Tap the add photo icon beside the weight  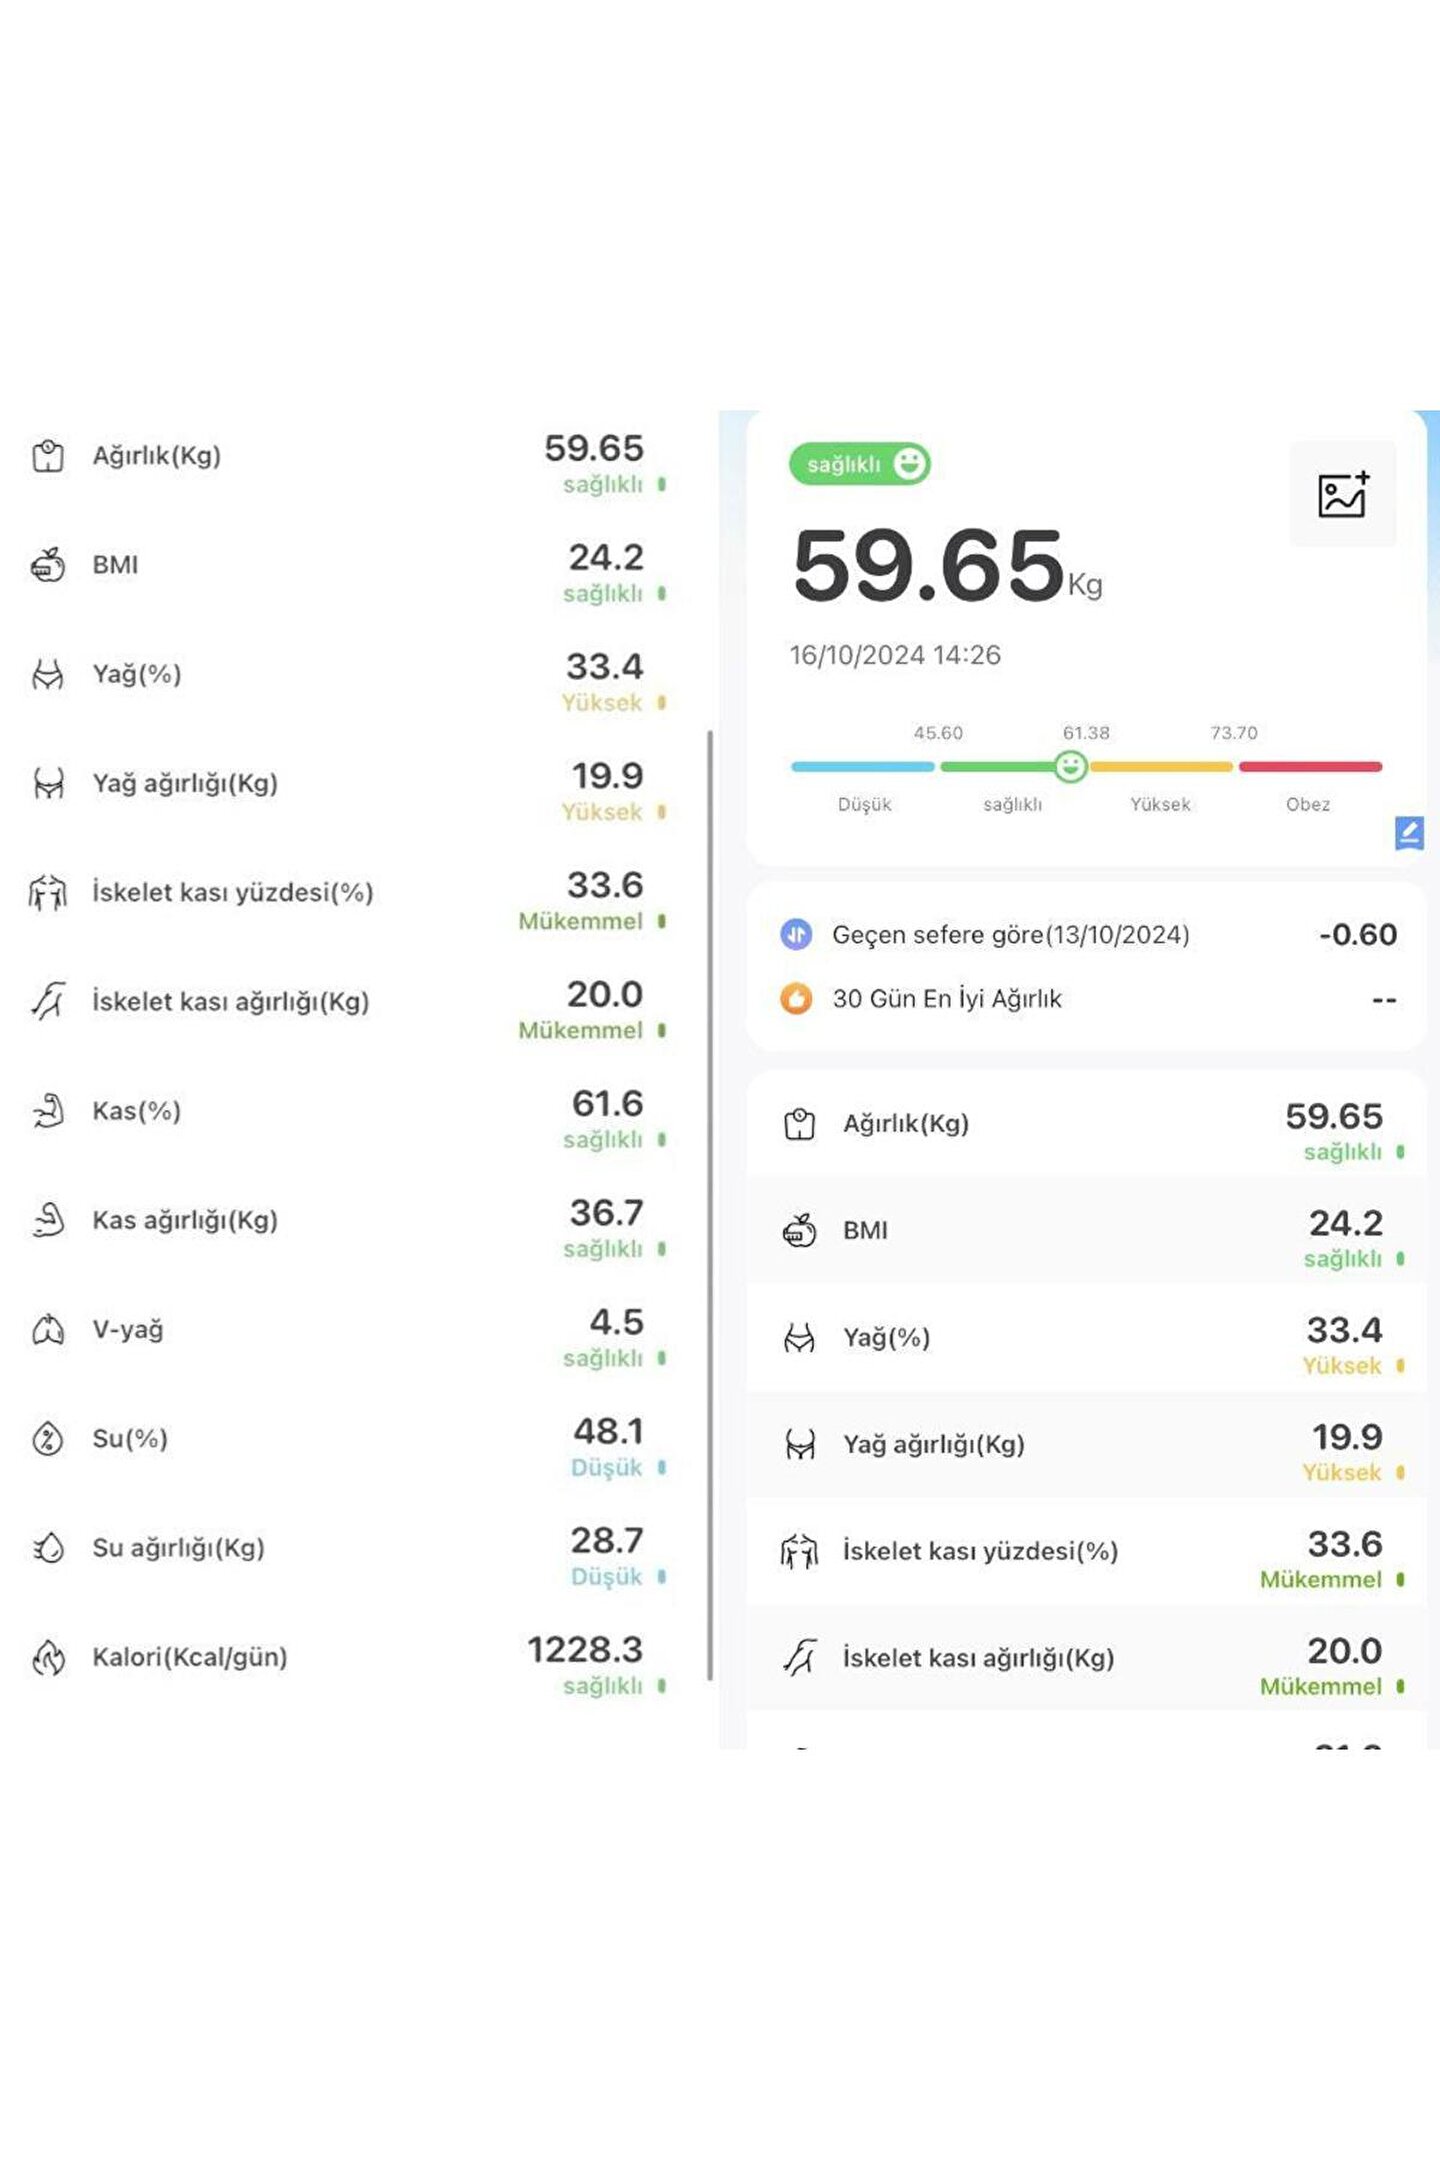[x=1342, y=494]
